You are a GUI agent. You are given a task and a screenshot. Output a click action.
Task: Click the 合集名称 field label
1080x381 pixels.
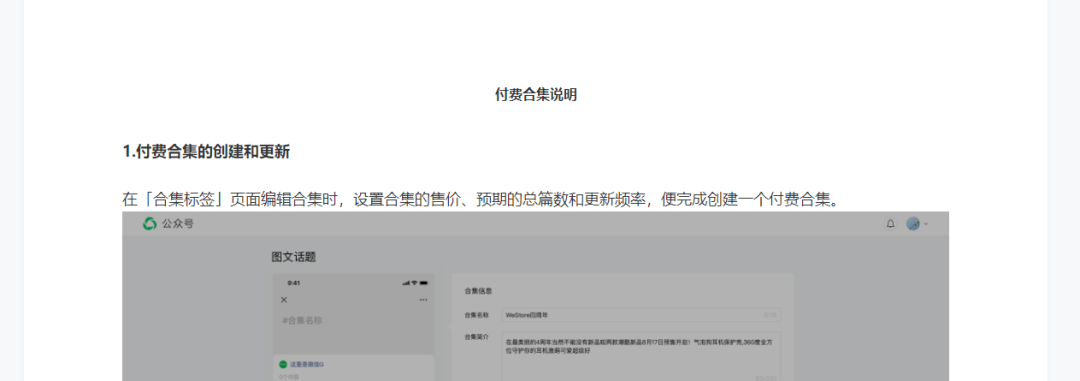coord(477,315)
